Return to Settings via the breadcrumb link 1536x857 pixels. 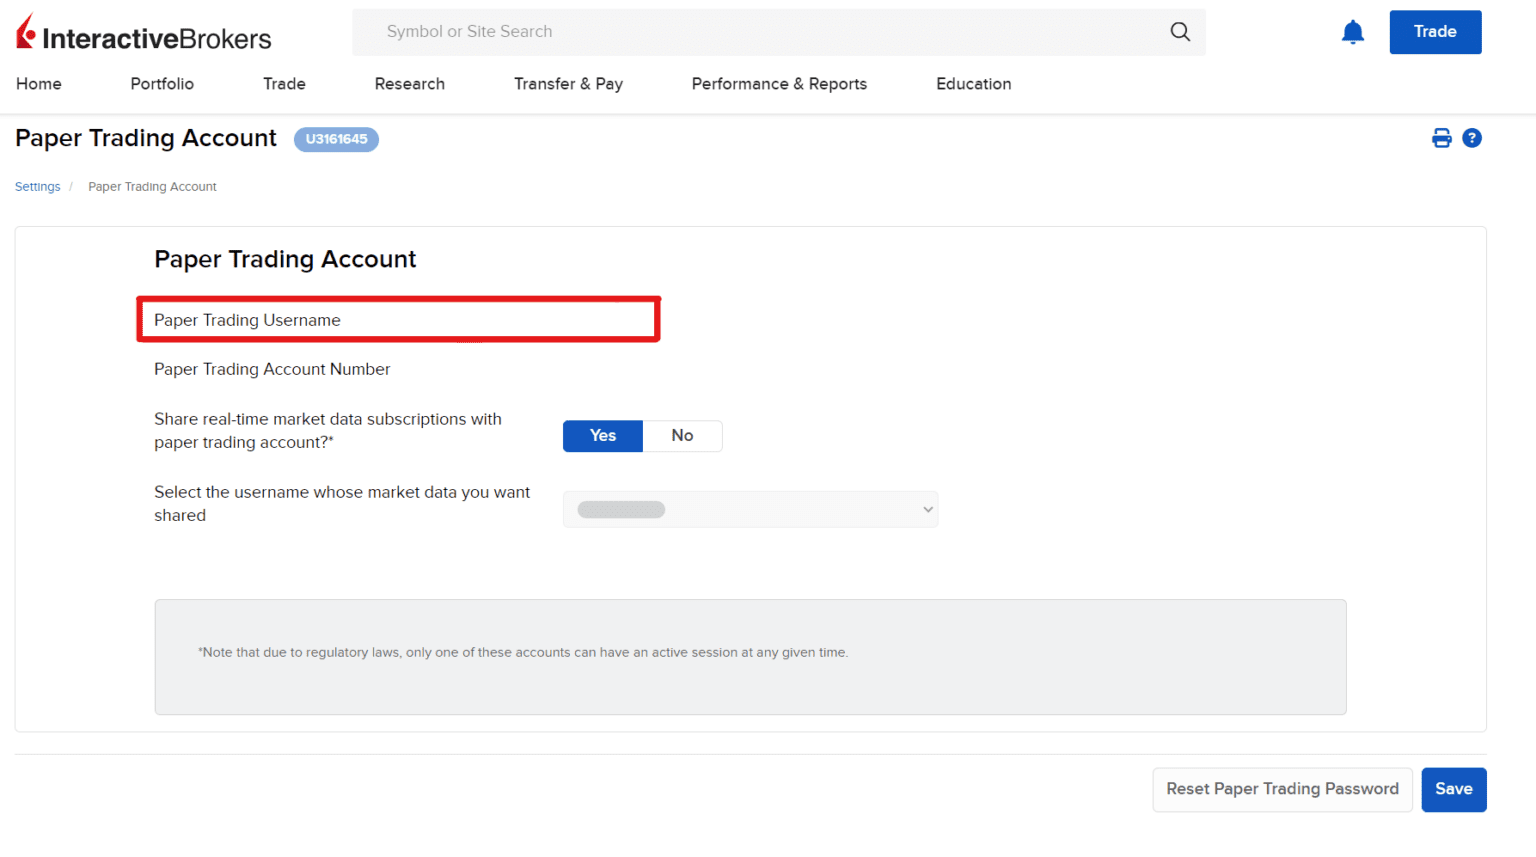pyautogui.click(x=37, y=186)
